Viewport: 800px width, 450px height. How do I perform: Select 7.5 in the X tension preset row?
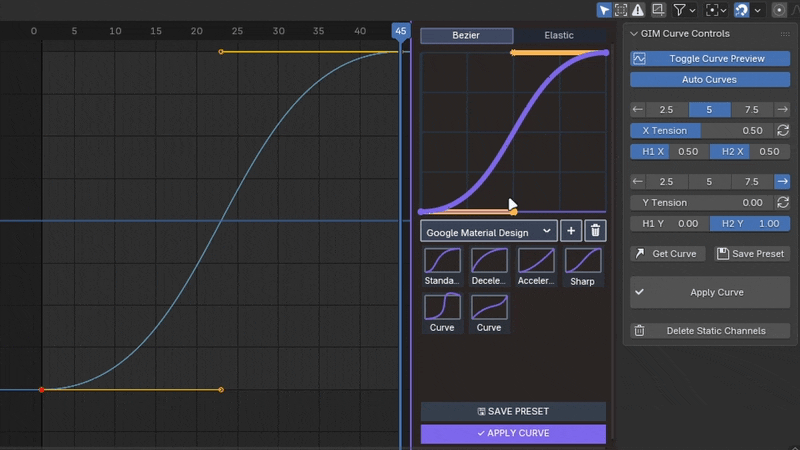click(x=752, y=110)
